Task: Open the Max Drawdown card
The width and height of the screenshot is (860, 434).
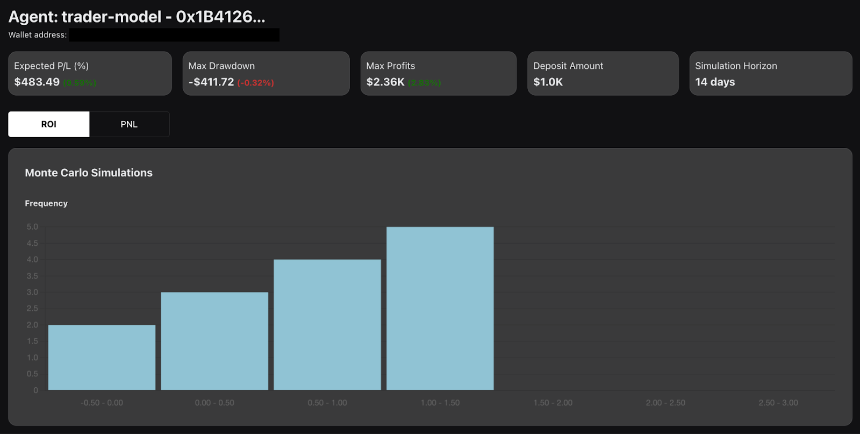Action: click(266, 74)
